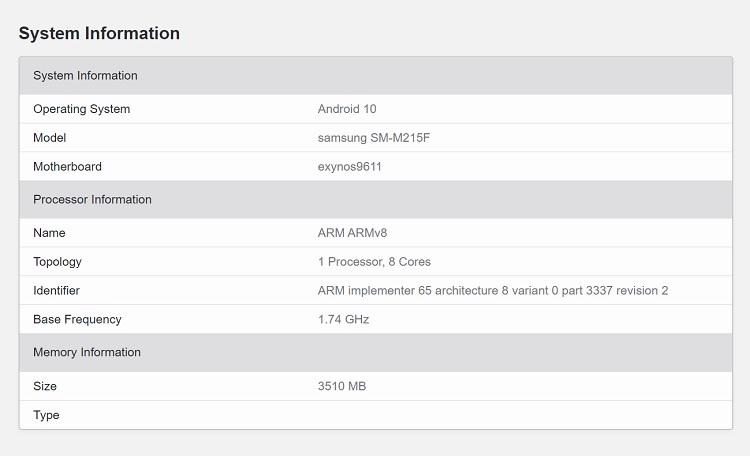Select the ARM implementer 65 identifier text
This screenshot has width=750, height=456.
pyautogui.click(x=492, y=291)
